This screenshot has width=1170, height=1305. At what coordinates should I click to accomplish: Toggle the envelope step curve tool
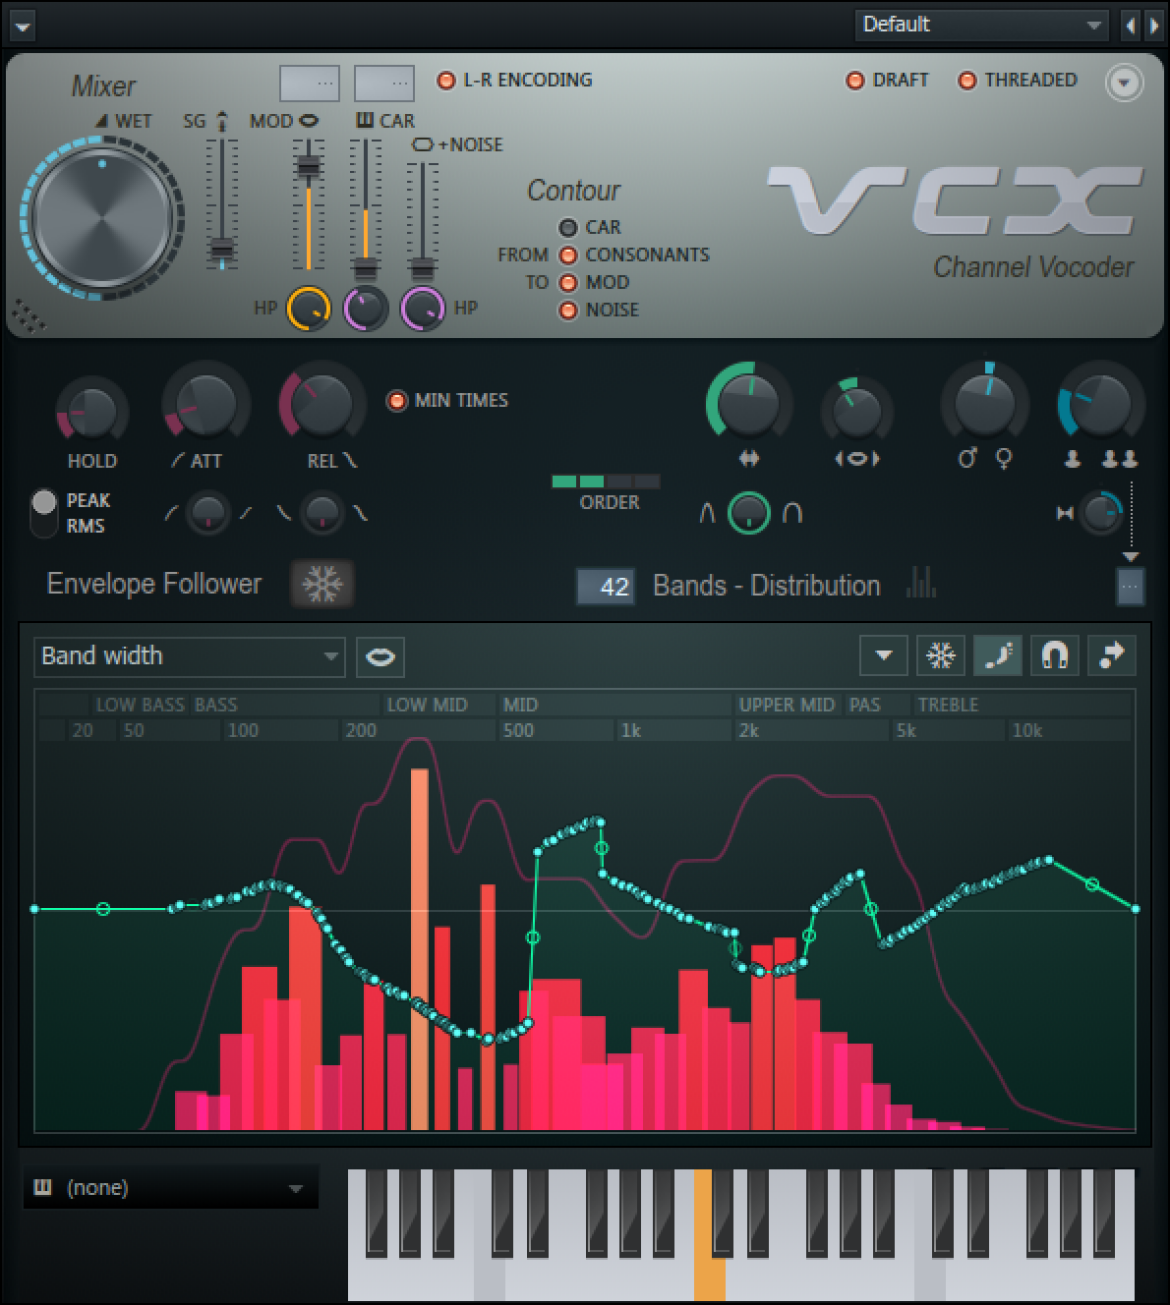click(997, 656)
